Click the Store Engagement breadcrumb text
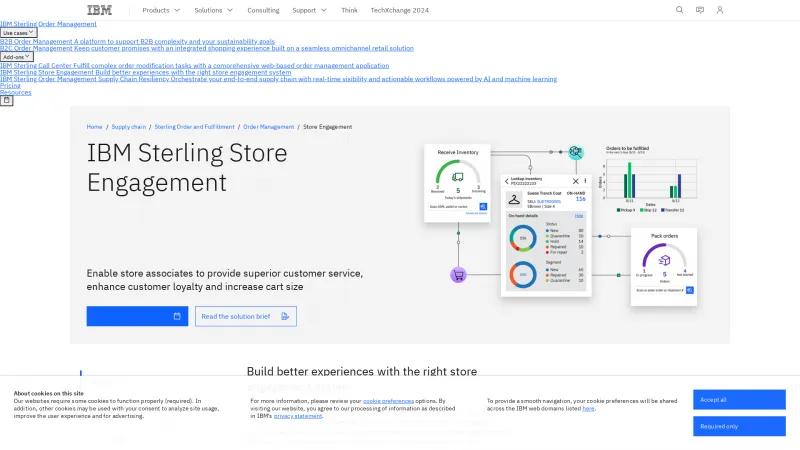The image size is (800, 450). tap(328, 127)
